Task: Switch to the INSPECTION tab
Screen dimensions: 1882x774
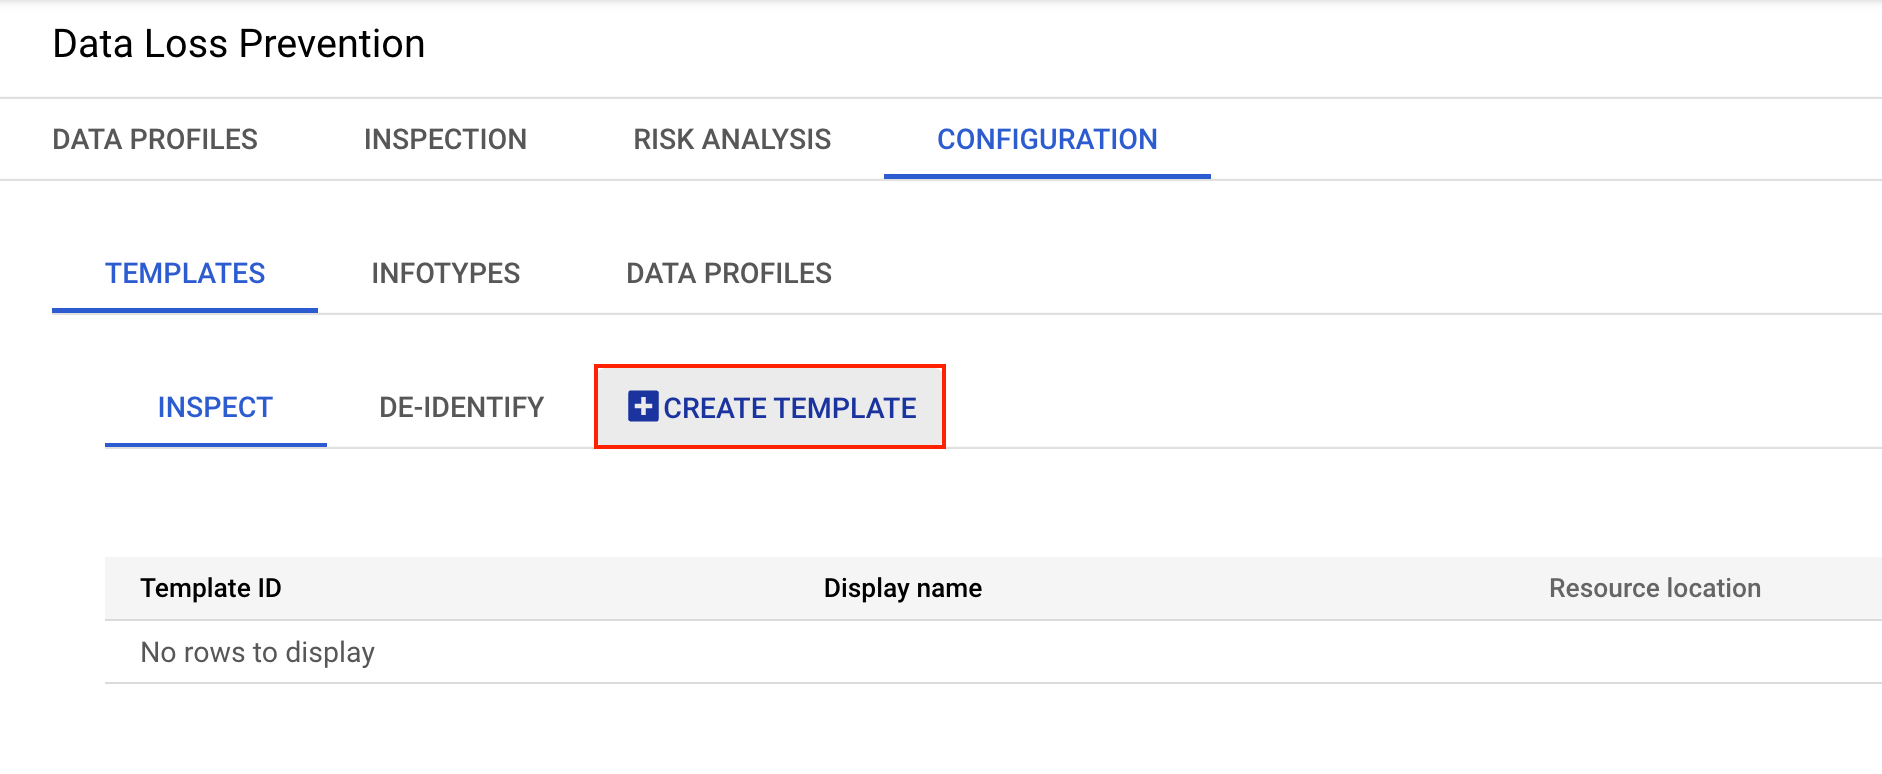Action: [x=445, y=139]
